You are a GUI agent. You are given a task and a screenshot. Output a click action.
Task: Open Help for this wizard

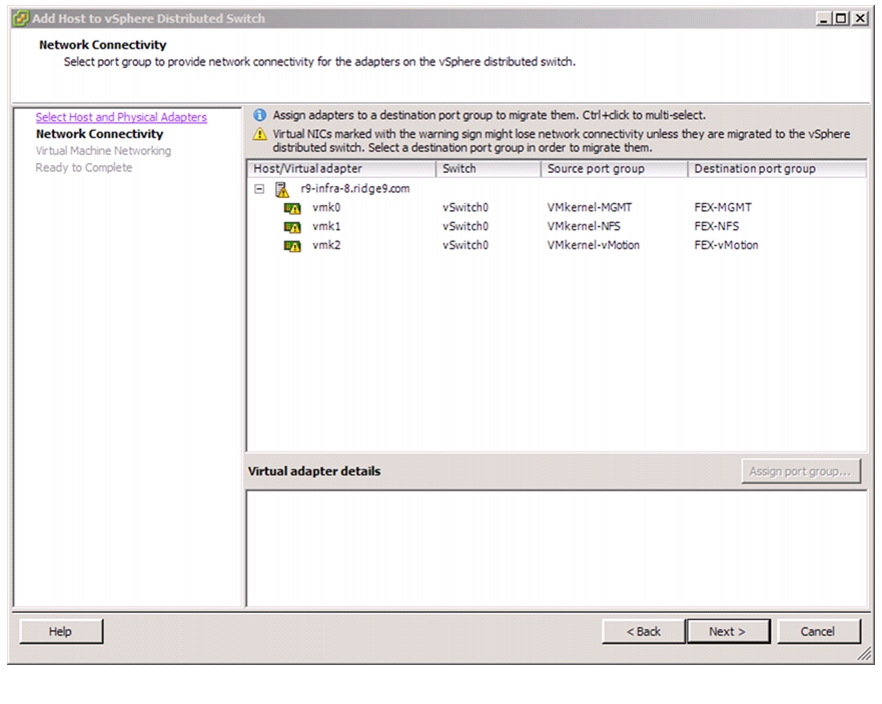pyautogui.click(x=61, y=631)
